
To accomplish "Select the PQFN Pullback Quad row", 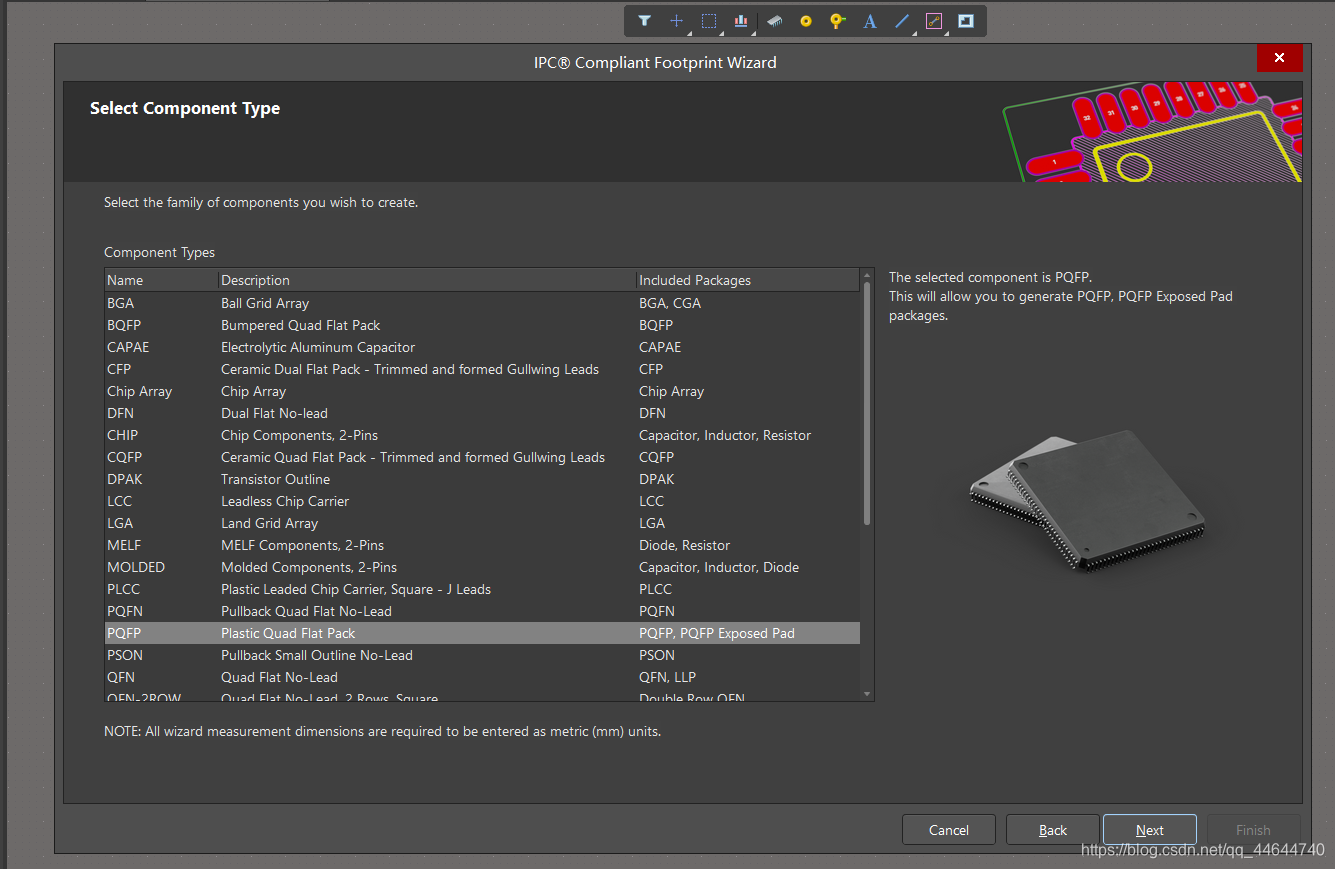I will click(x=482, y=611).
